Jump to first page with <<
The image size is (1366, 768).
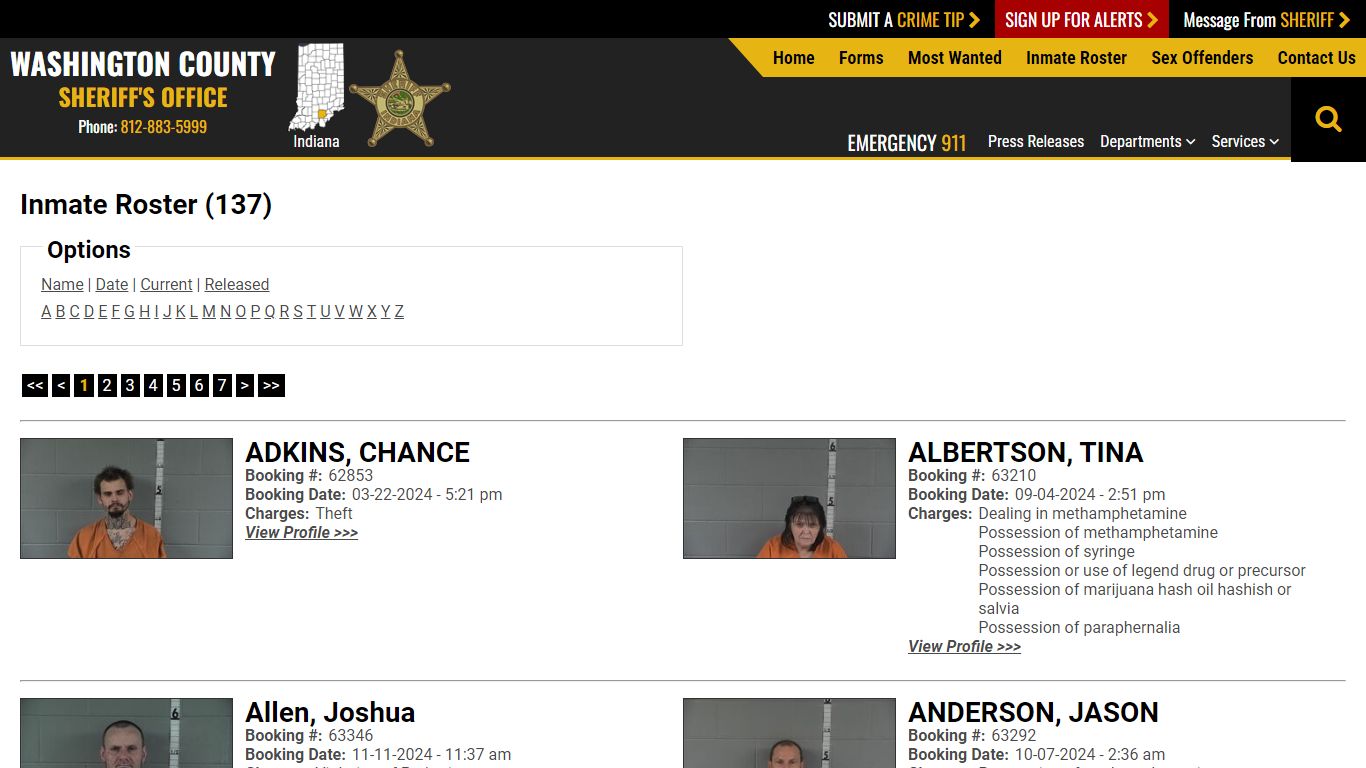(35, 385)
